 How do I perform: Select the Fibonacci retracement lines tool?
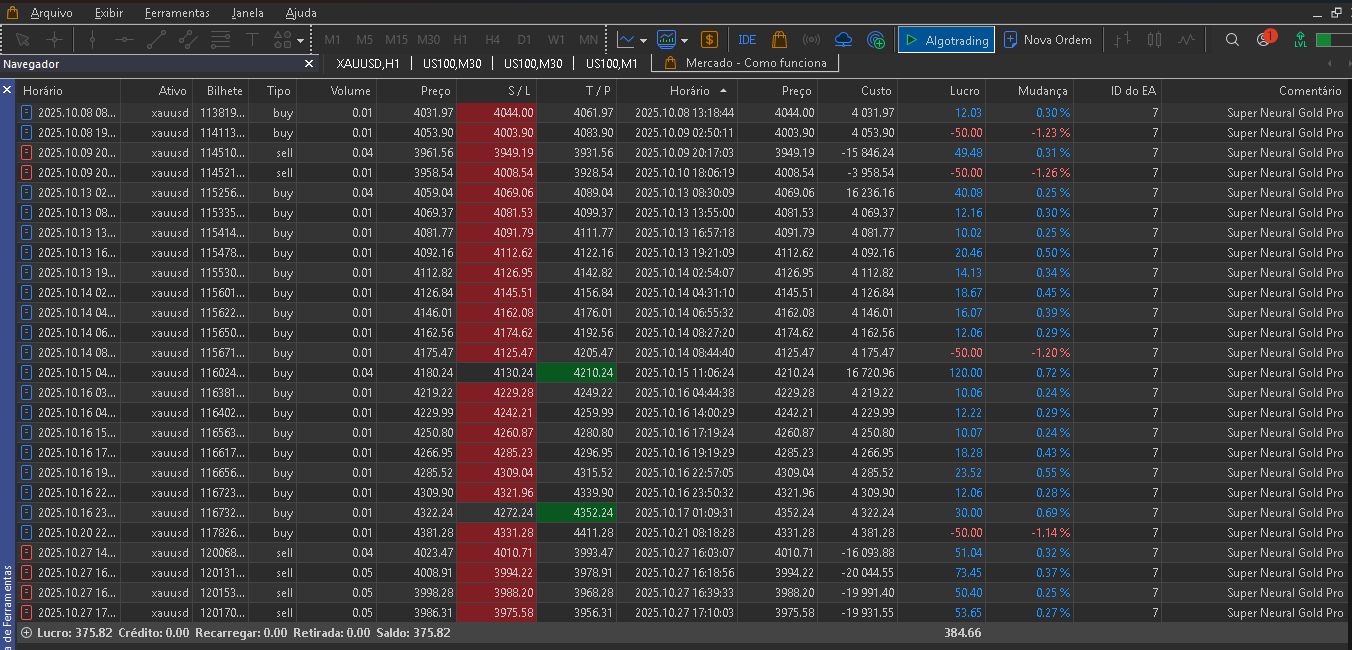pyautogui.click(x=220, y=40)
